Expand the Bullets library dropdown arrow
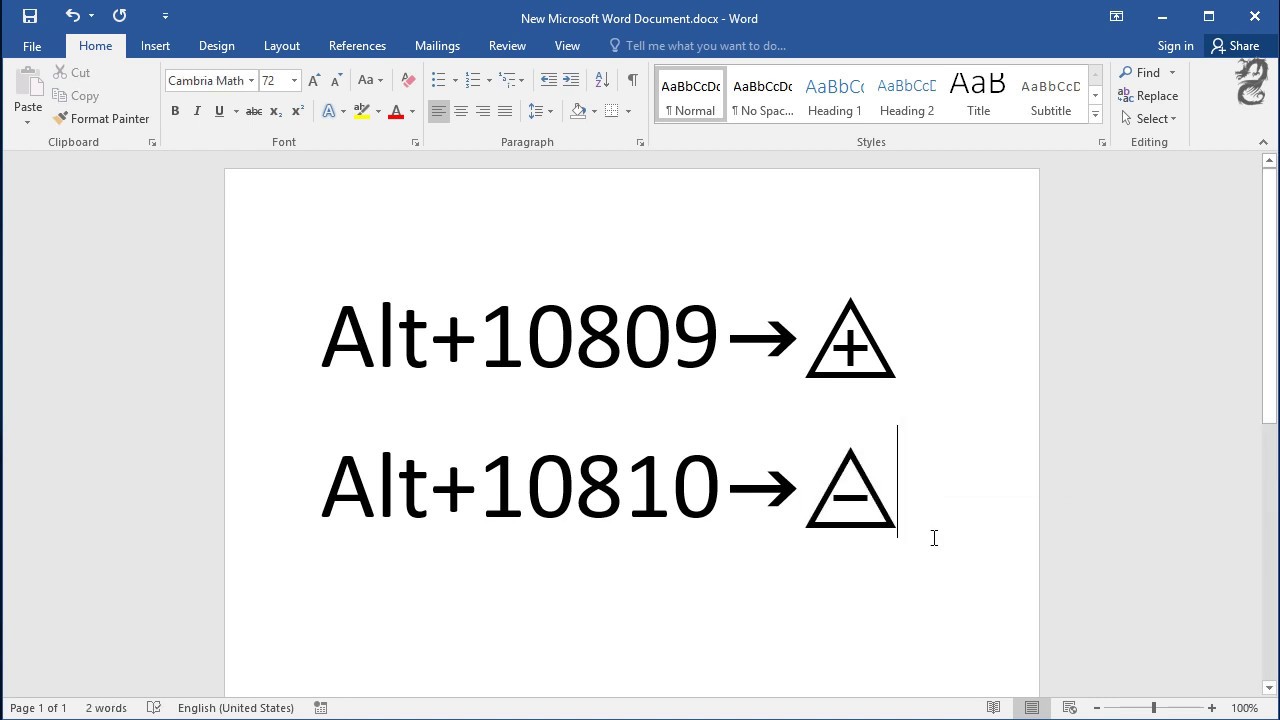Screen dimensions: 1280x720 [x=455, y=80]
